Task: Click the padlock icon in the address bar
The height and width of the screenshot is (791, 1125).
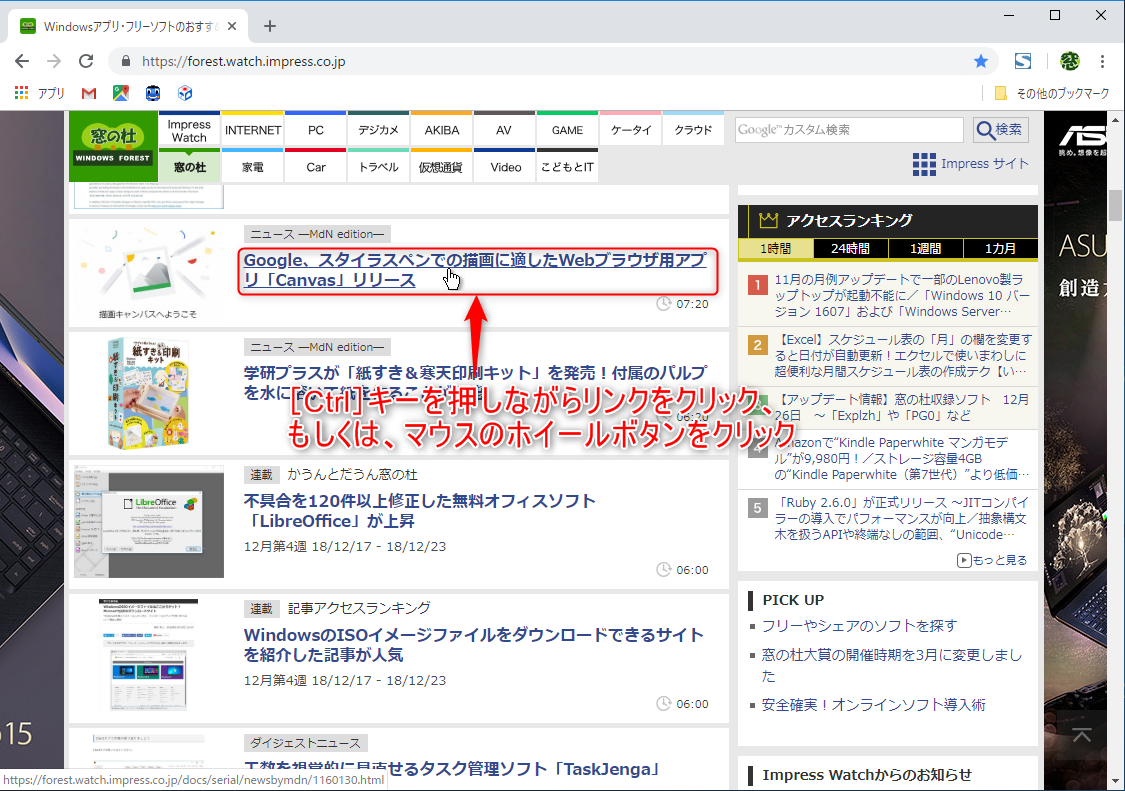Action: (x=126, y=61)
